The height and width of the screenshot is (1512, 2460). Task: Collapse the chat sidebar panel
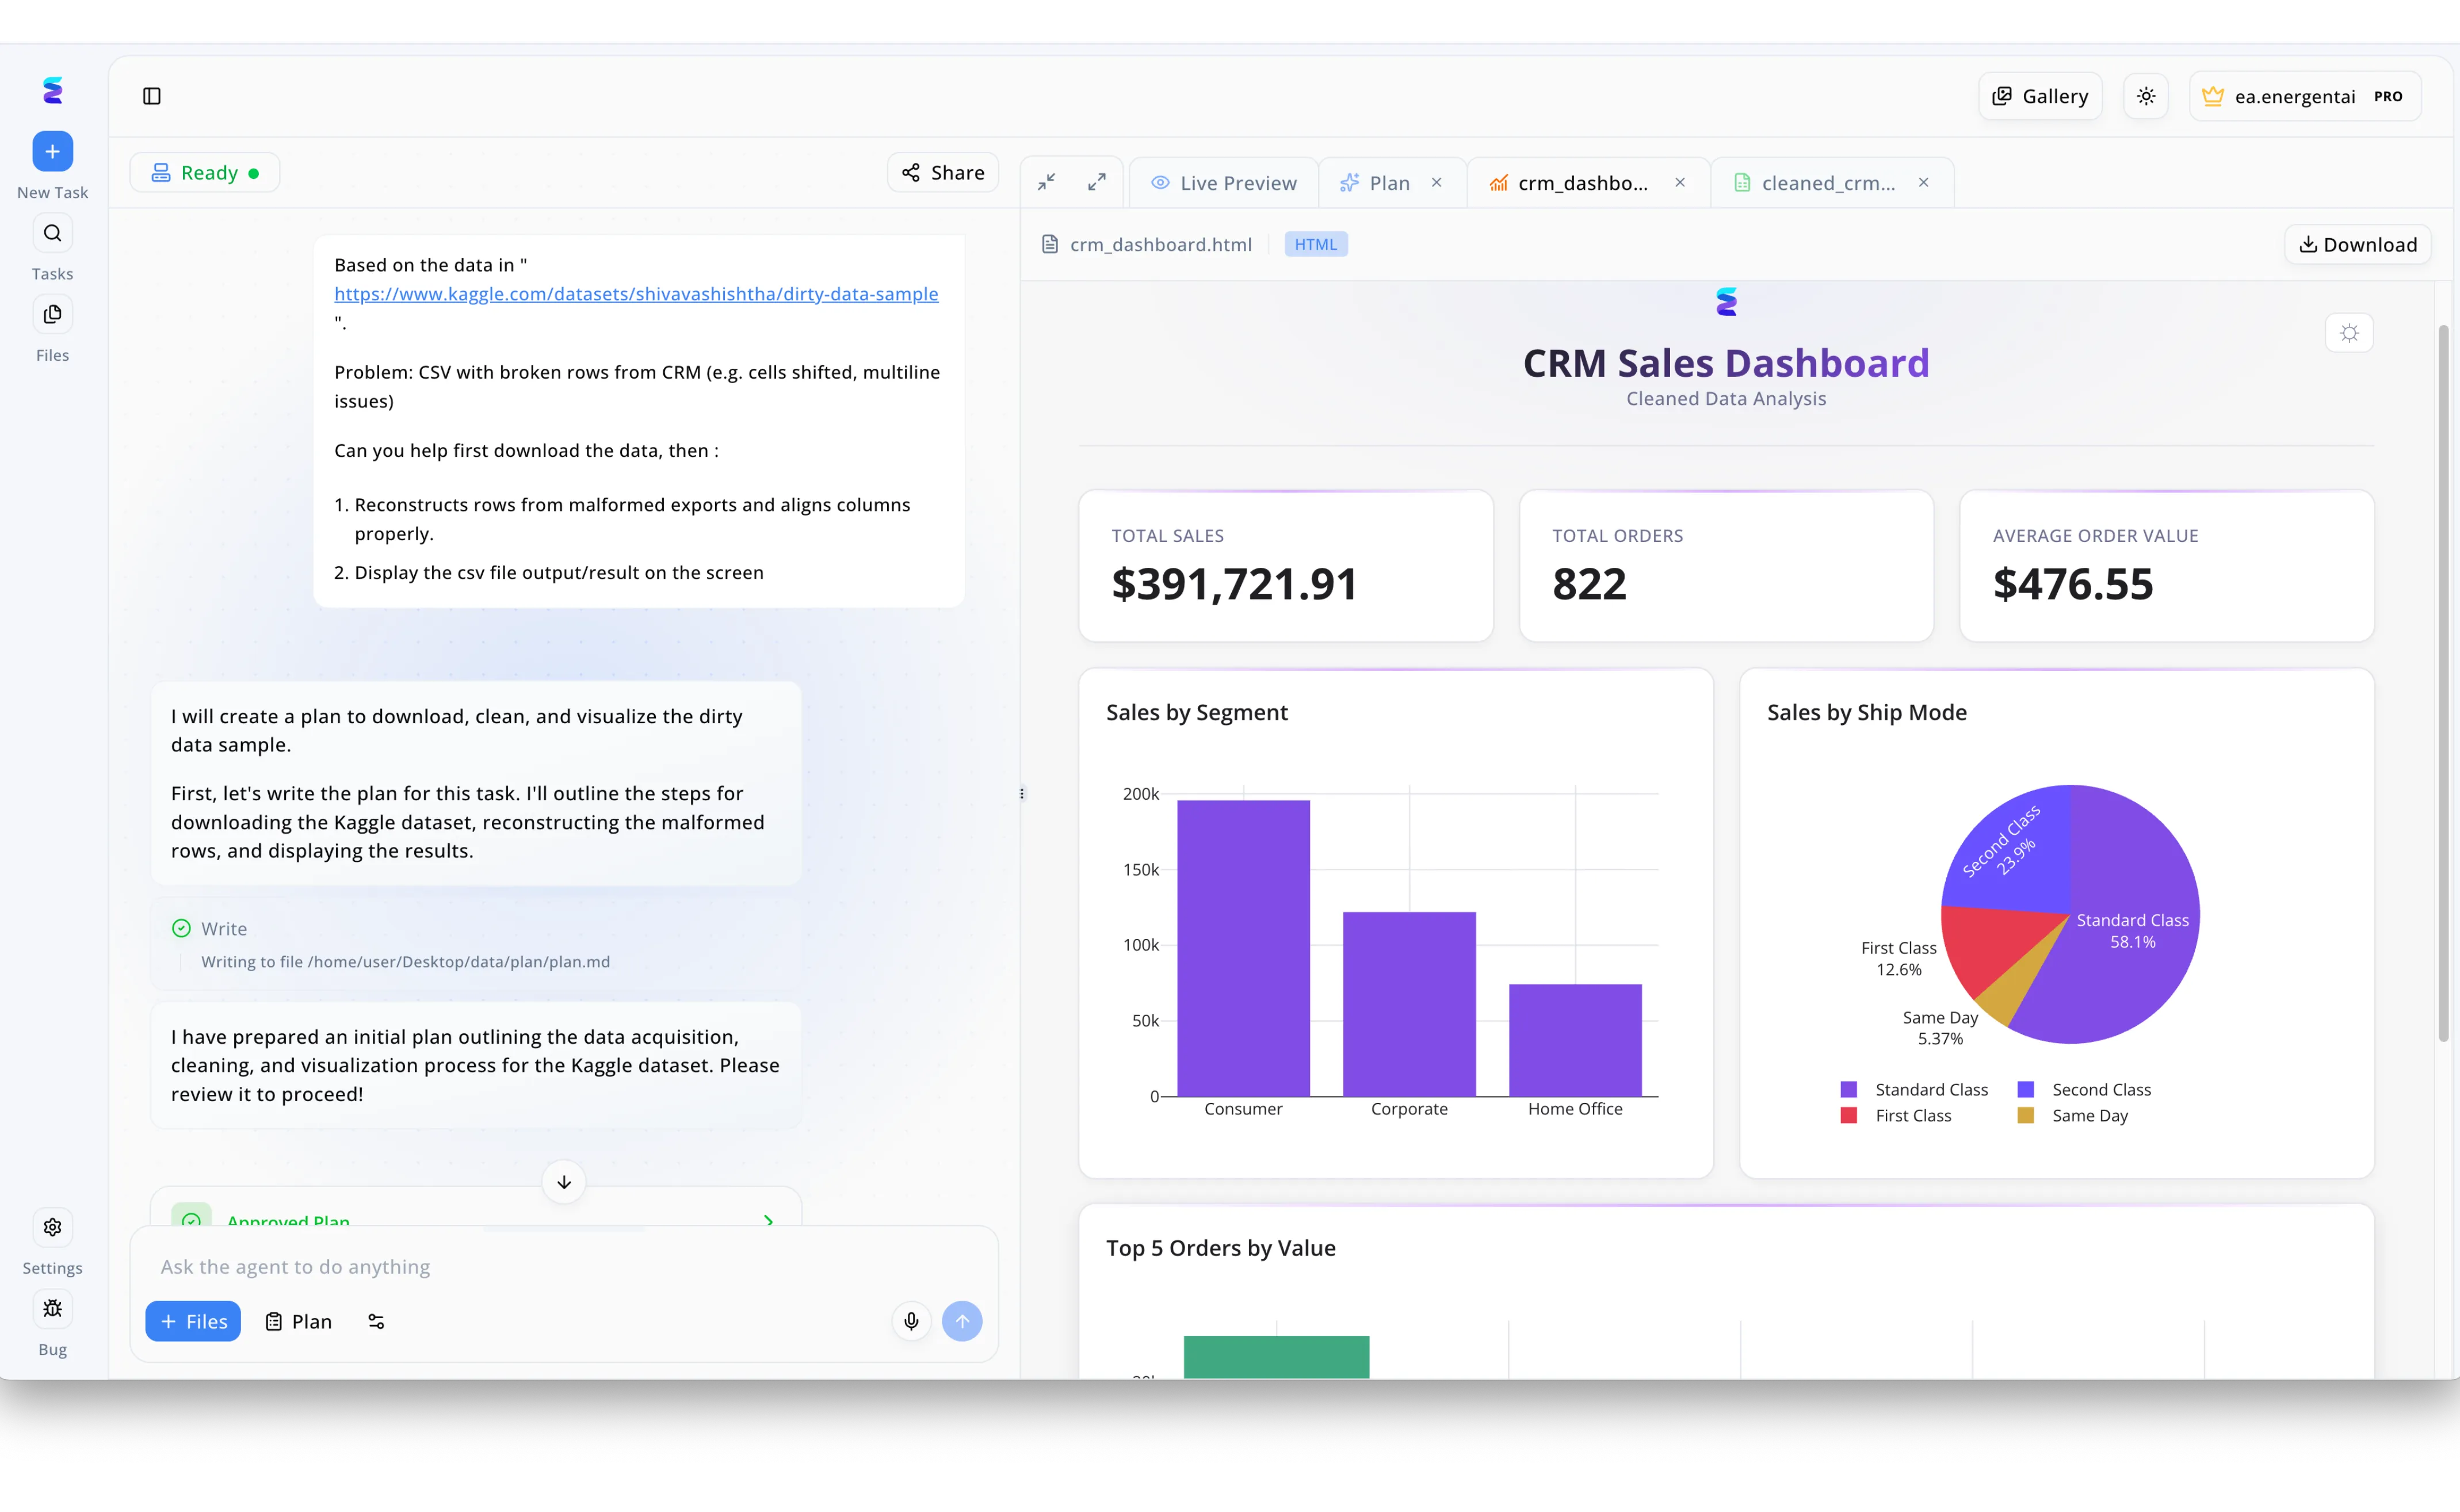(152, 96)
